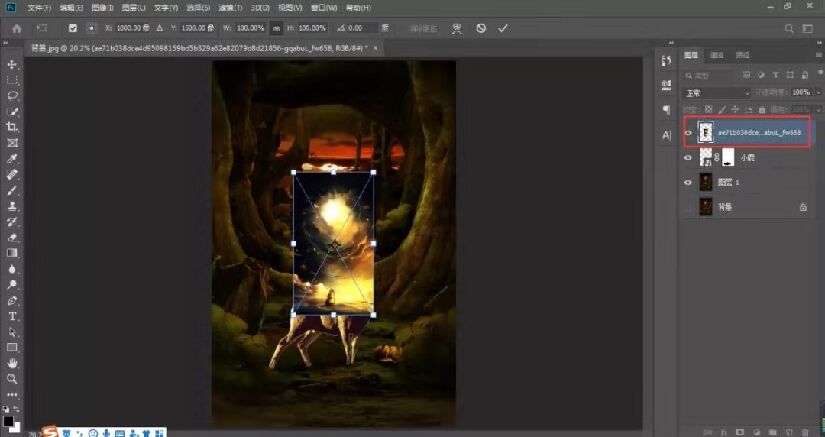Screen dimensions: 825x437
Task: Select the History Brush tool
Action: [x=12, y=221]
